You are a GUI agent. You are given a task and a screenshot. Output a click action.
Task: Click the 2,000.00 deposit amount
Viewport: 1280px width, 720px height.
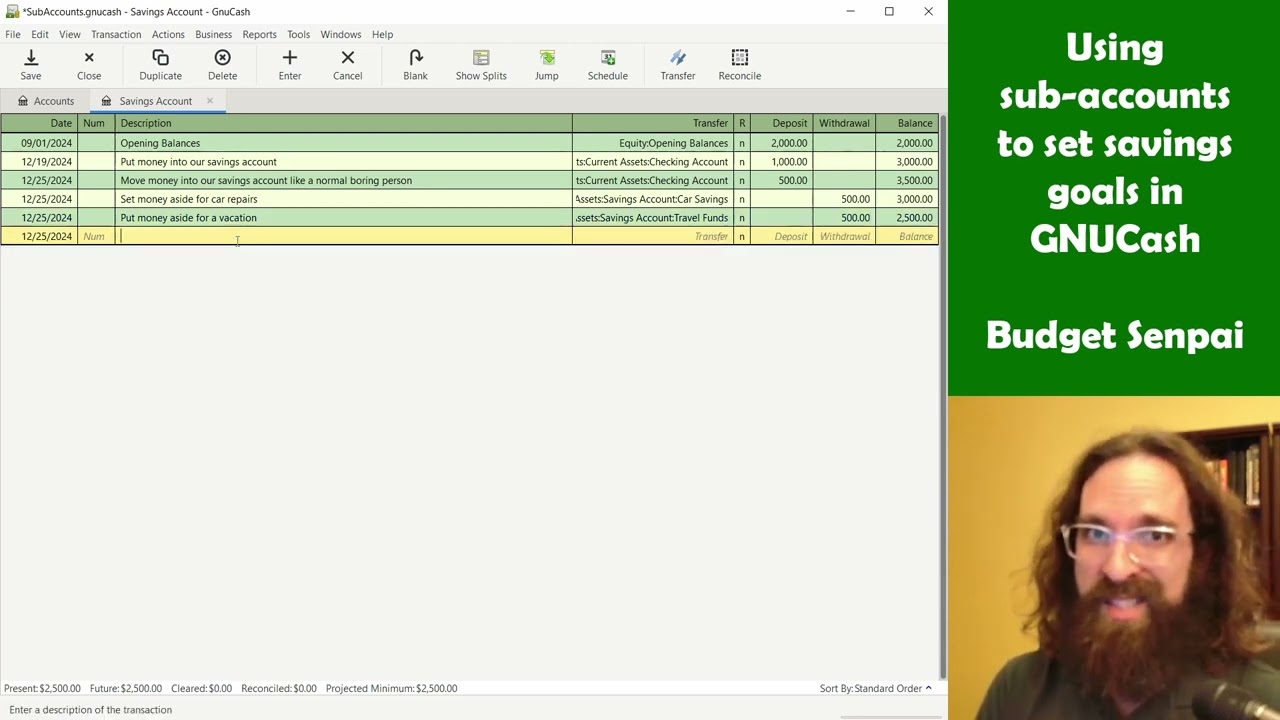[x=781, y=143]
